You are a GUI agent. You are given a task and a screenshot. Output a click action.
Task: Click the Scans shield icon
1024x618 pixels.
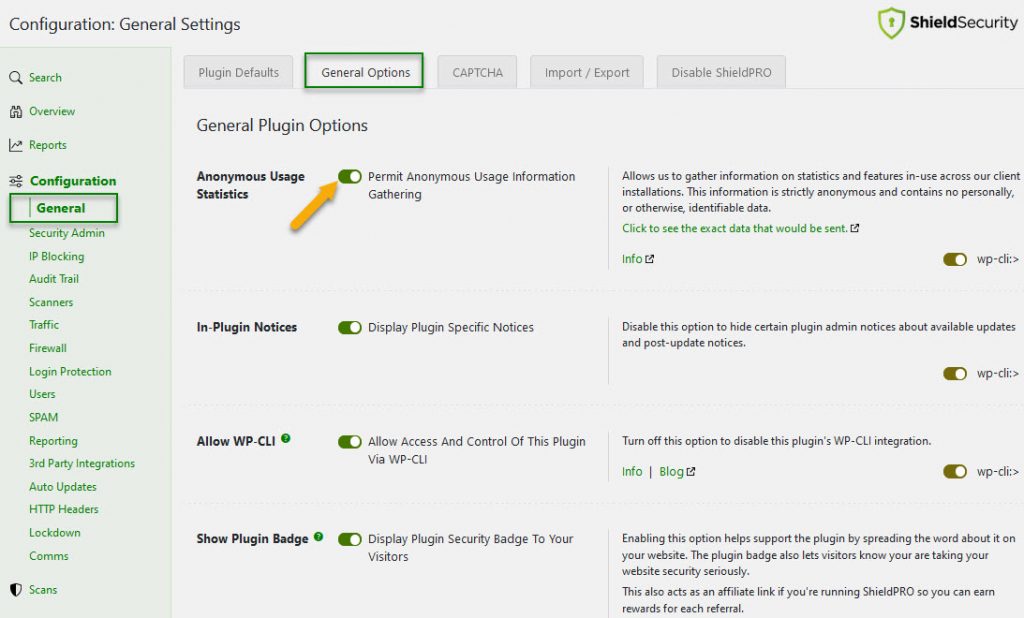click(16, 590)
